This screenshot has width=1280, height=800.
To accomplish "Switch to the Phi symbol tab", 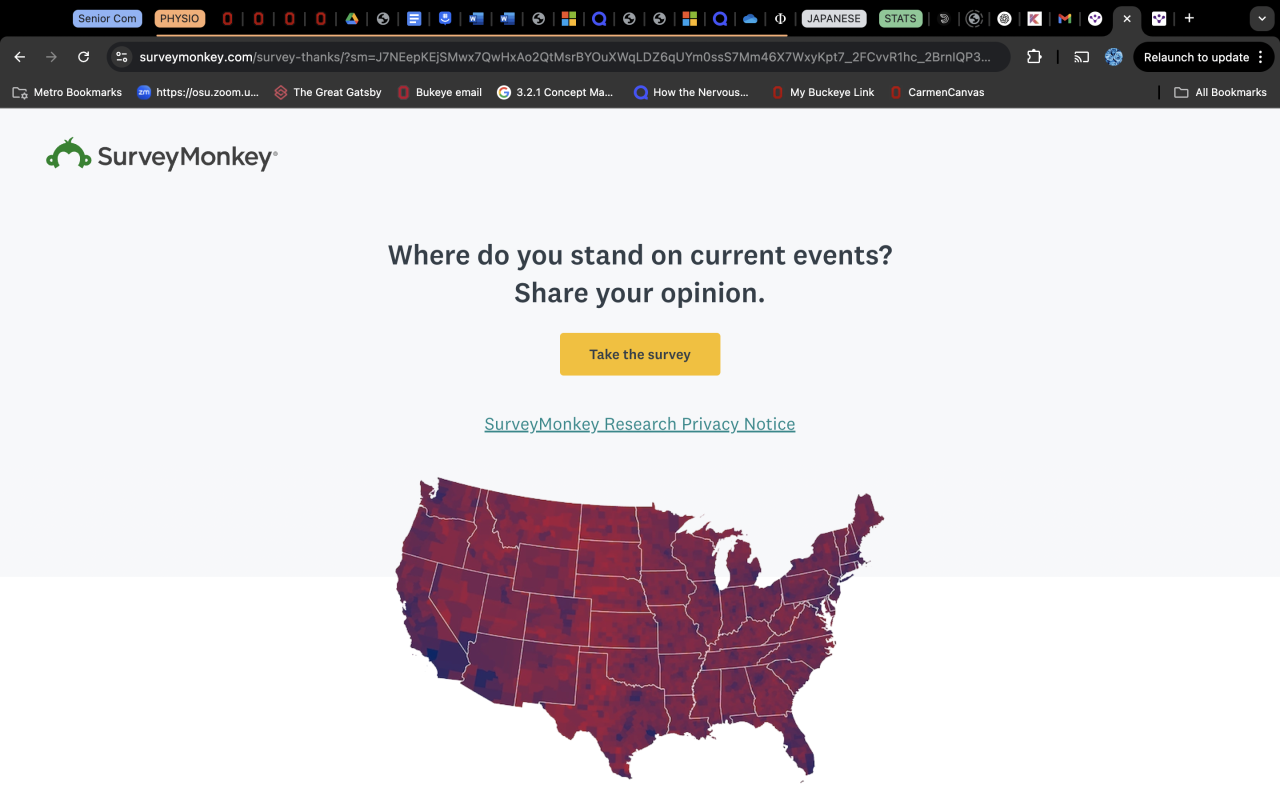I will pyautogui.click(x=780, y=18).
